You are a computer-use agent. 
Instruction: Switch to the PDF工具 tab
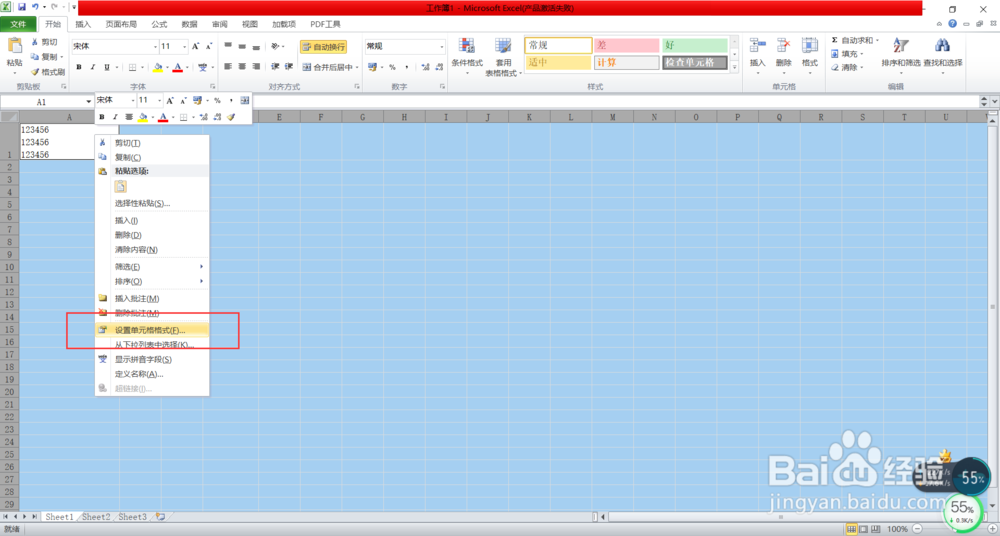pyautogui.click(x=325, y=24)
